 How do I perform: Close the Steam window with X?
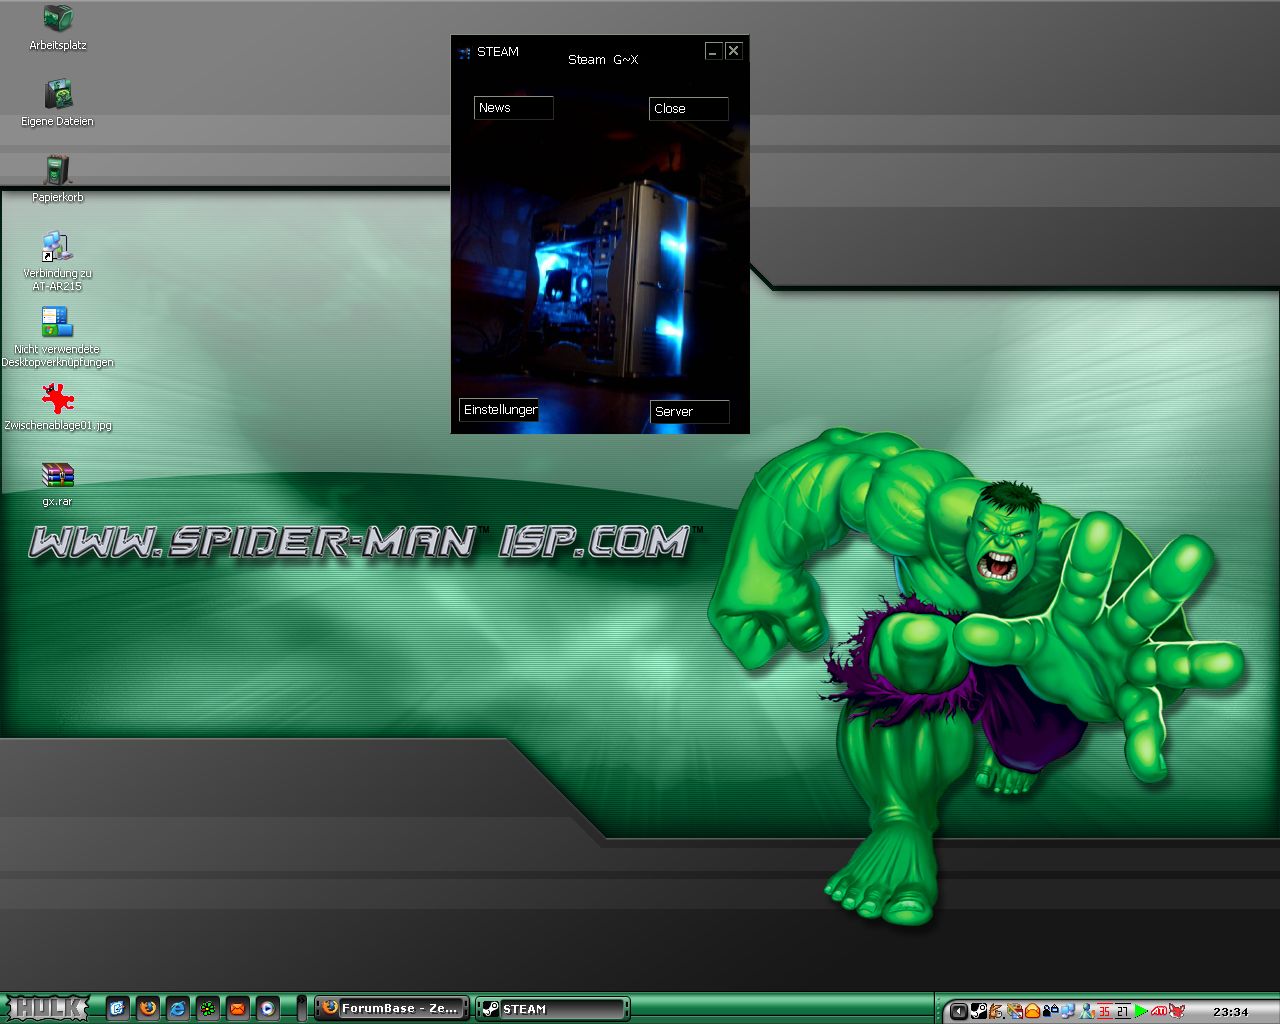click(733, 51)
